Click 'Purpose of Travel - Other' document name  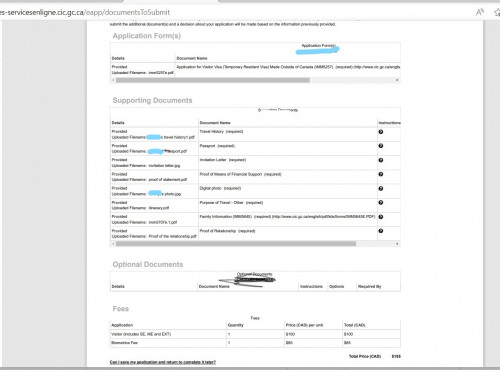pyautogui.click(x=222, y=202)
